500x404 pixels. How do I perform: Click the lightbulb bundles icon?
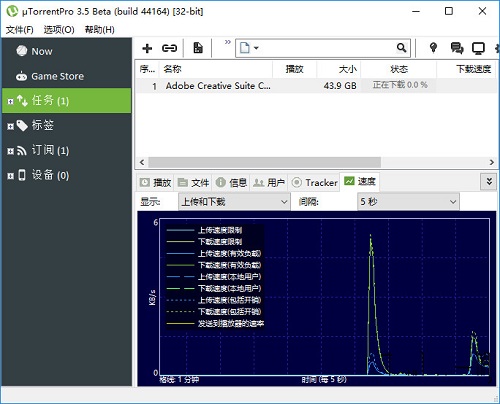pos(433,48)
